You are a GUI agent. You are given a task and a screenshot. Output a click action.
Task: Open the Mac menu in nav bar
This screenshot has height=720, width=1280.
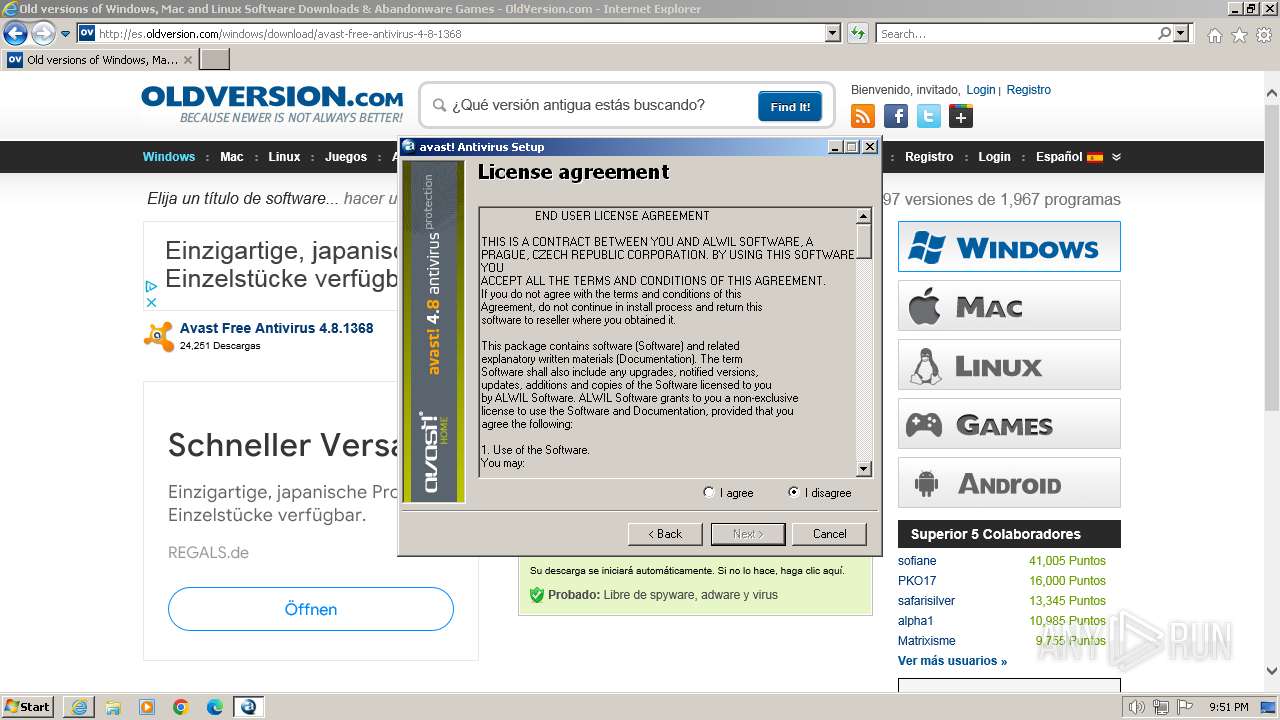click(232, 157)
